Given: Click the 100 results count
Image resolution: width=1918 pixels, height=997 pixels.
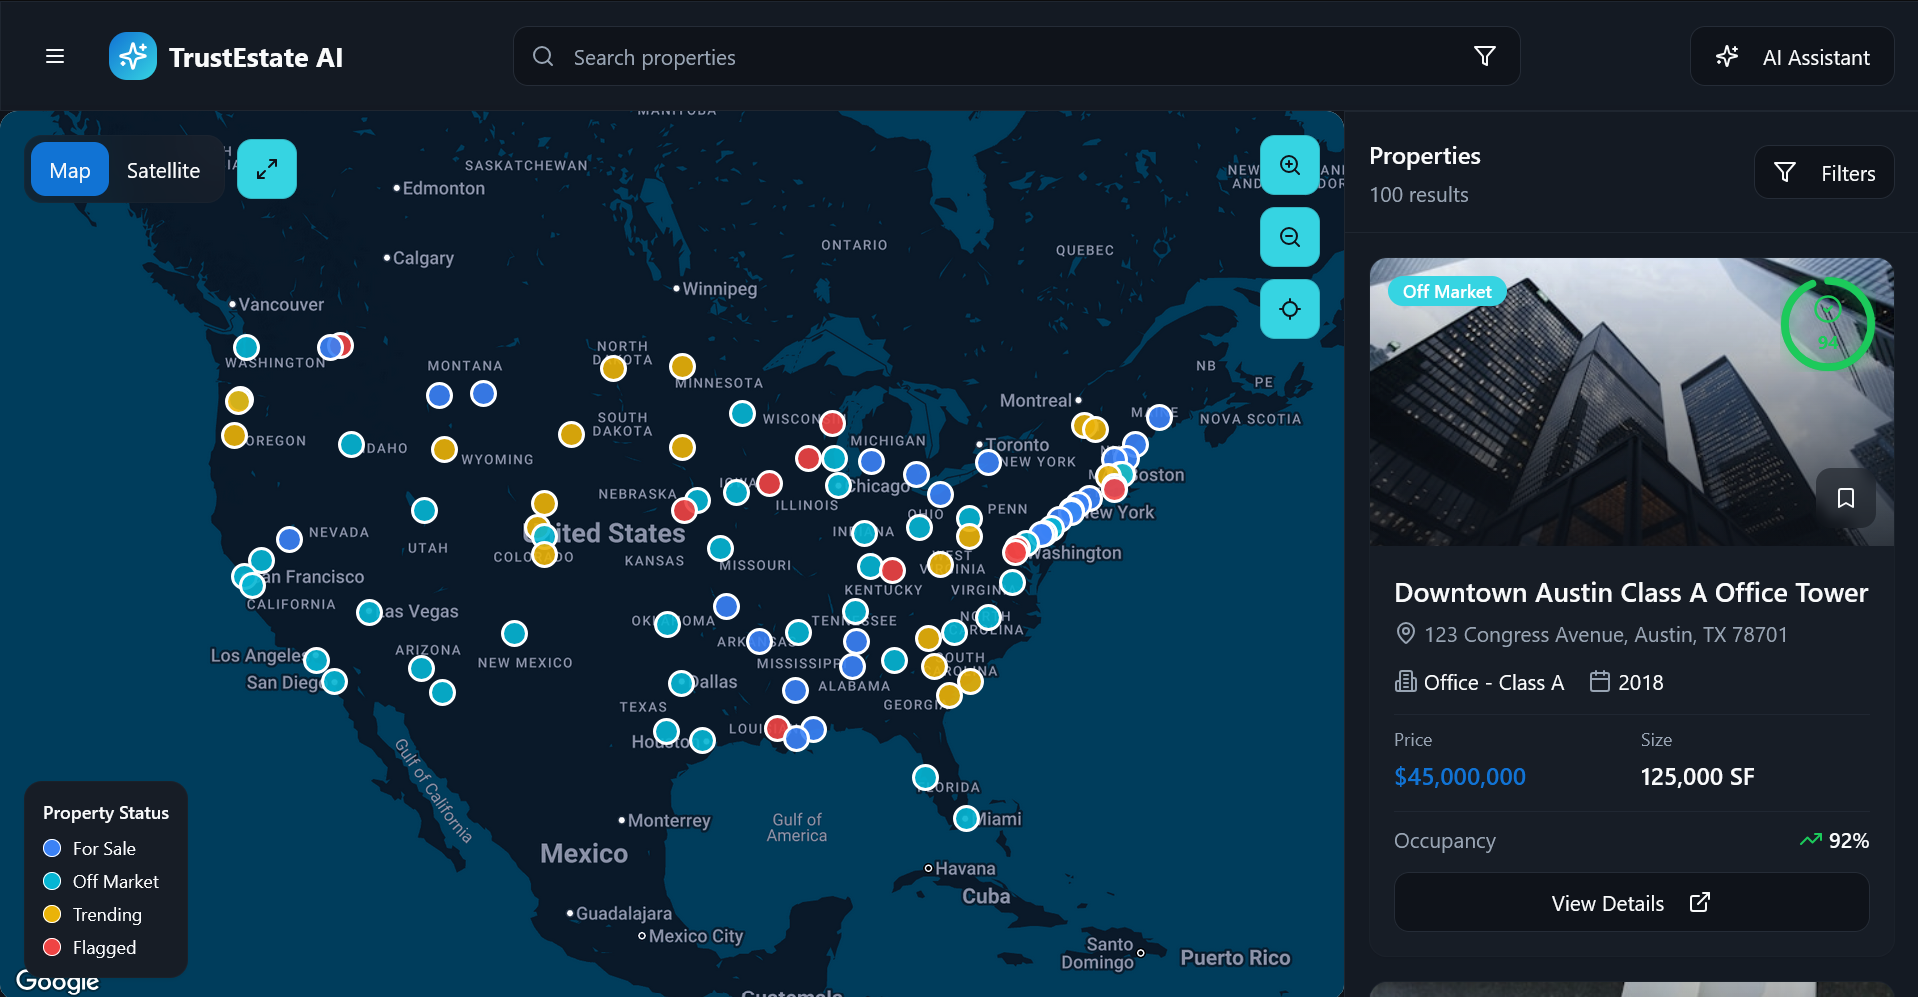Looking at the screenshot, I should point(1419,195).
